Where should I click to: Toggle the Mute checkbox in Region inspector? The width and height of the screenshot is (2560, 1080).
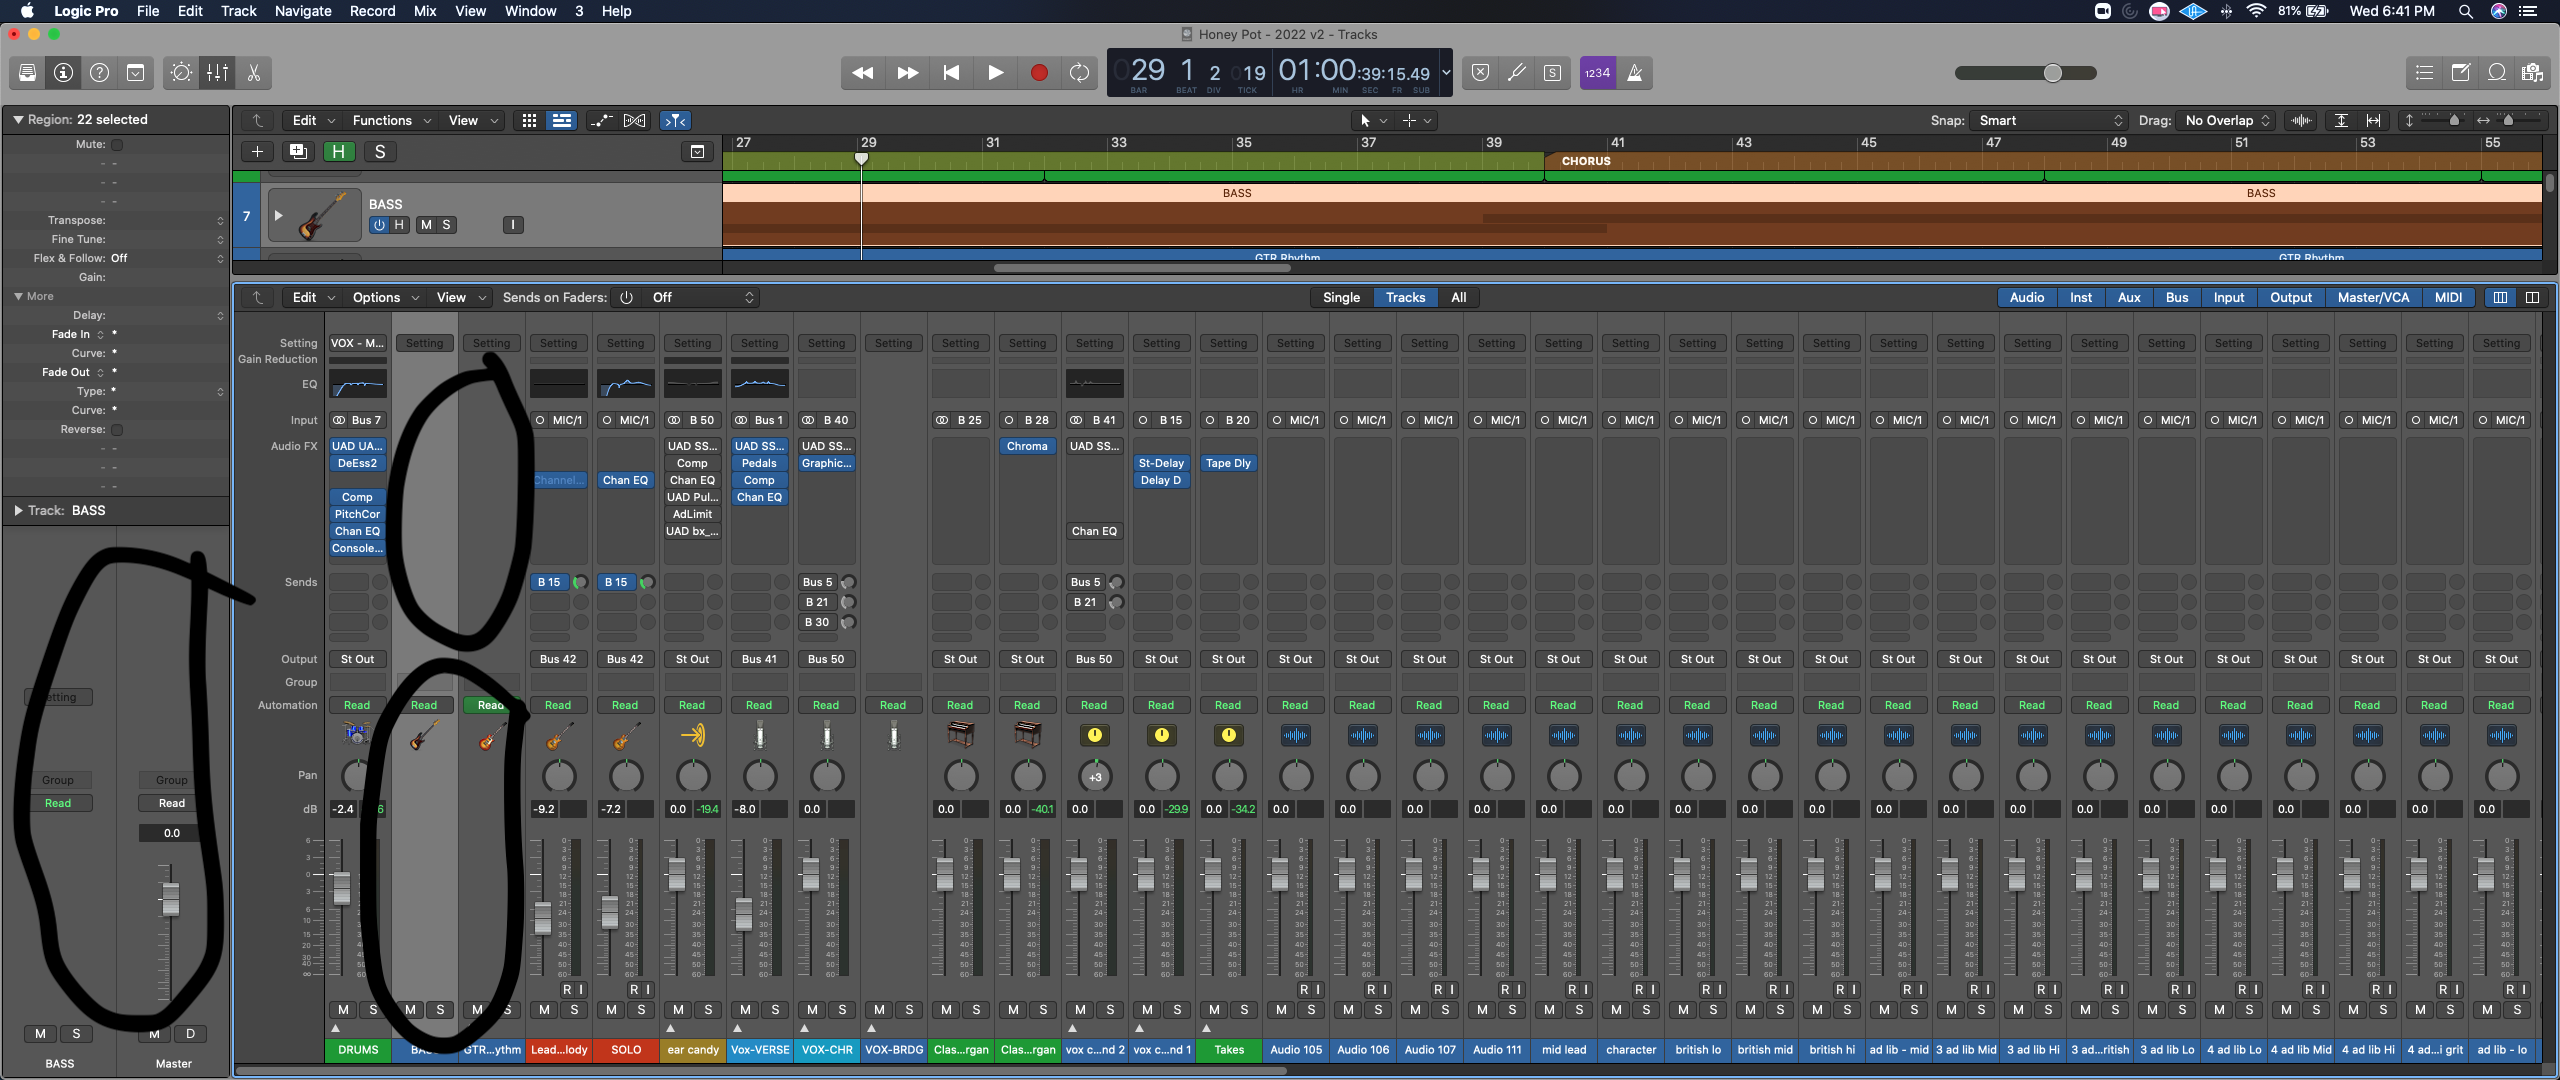point(117,144)
